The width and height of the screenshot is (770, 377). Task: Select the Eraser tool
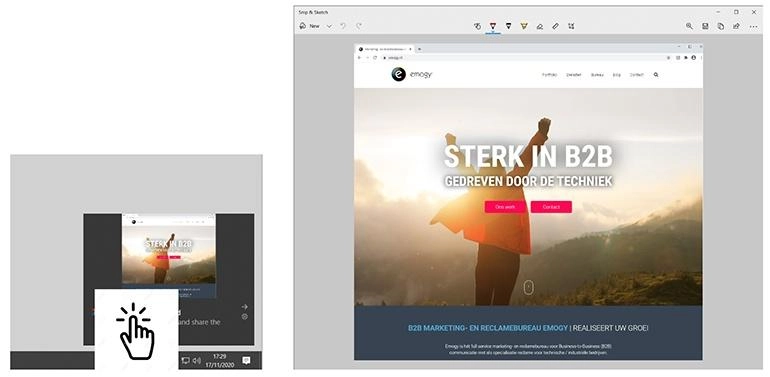tap(540, 26)
